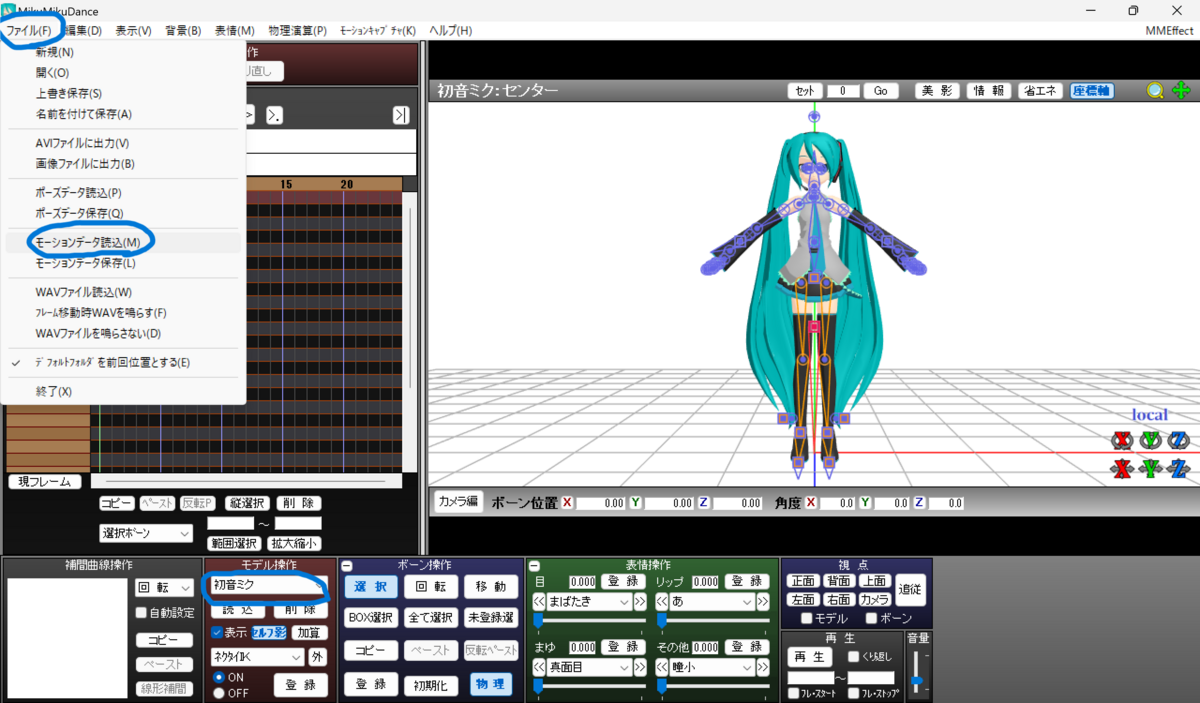This screenshot has height=703, width=1200.
Task: Collapse the 表情操作 panel with its minus icon
Action: point(534,566)
